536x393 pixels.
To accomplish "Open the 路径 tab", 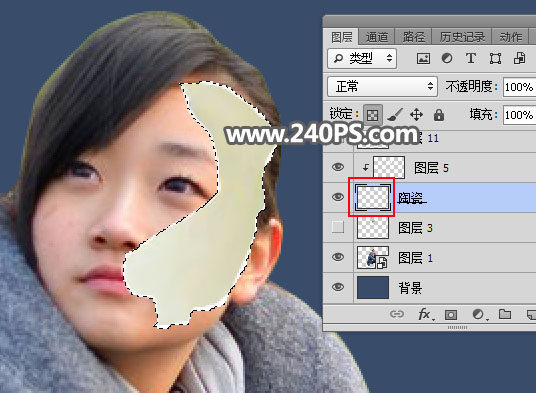I will click(x=413, y=37).
